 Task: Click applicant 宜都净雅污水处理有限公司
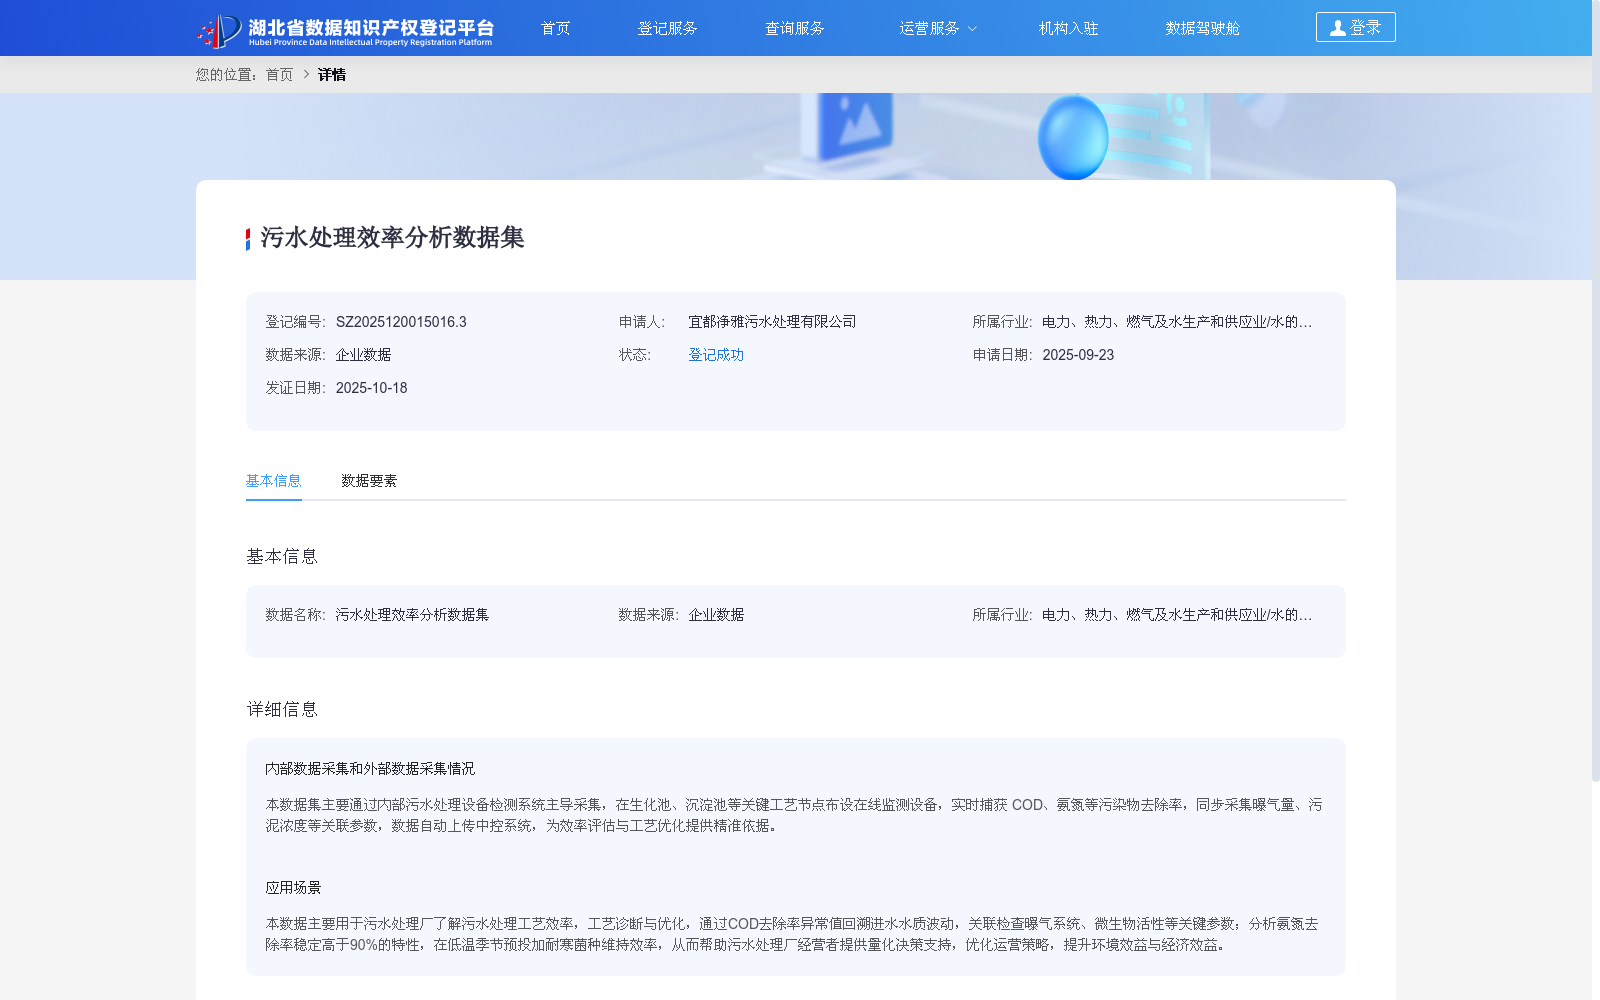point(772,322)
